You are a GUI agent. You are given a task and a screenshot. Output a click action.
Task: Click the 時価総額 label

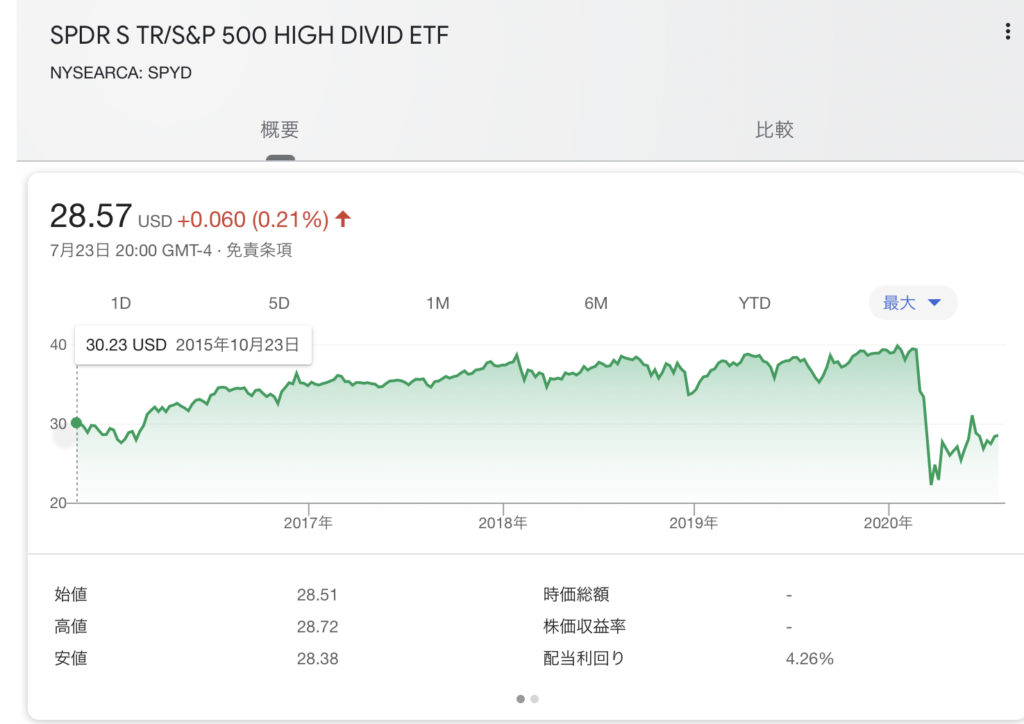(576, 594)
